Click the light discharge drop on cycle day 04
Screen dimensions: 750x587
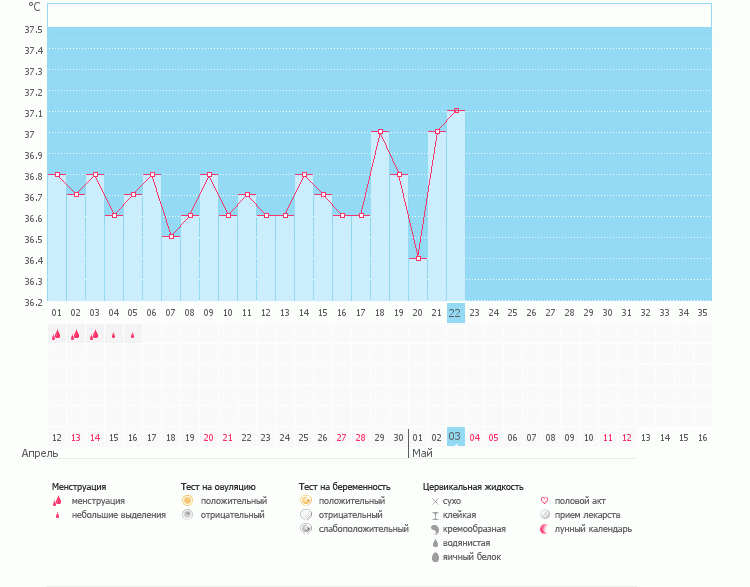[x=114, y=336]
